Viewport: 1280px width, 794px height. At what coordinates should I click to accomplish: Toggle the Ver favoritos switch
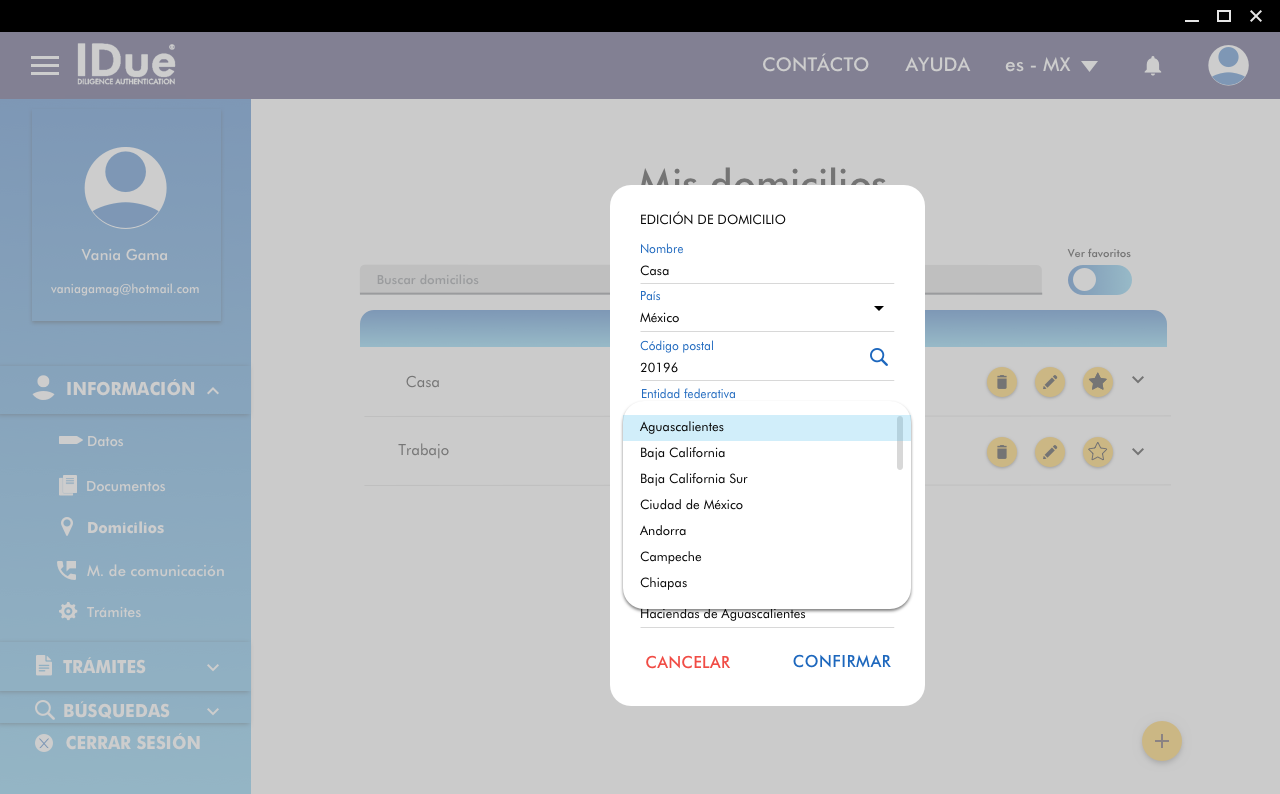tap(1099, 280)
